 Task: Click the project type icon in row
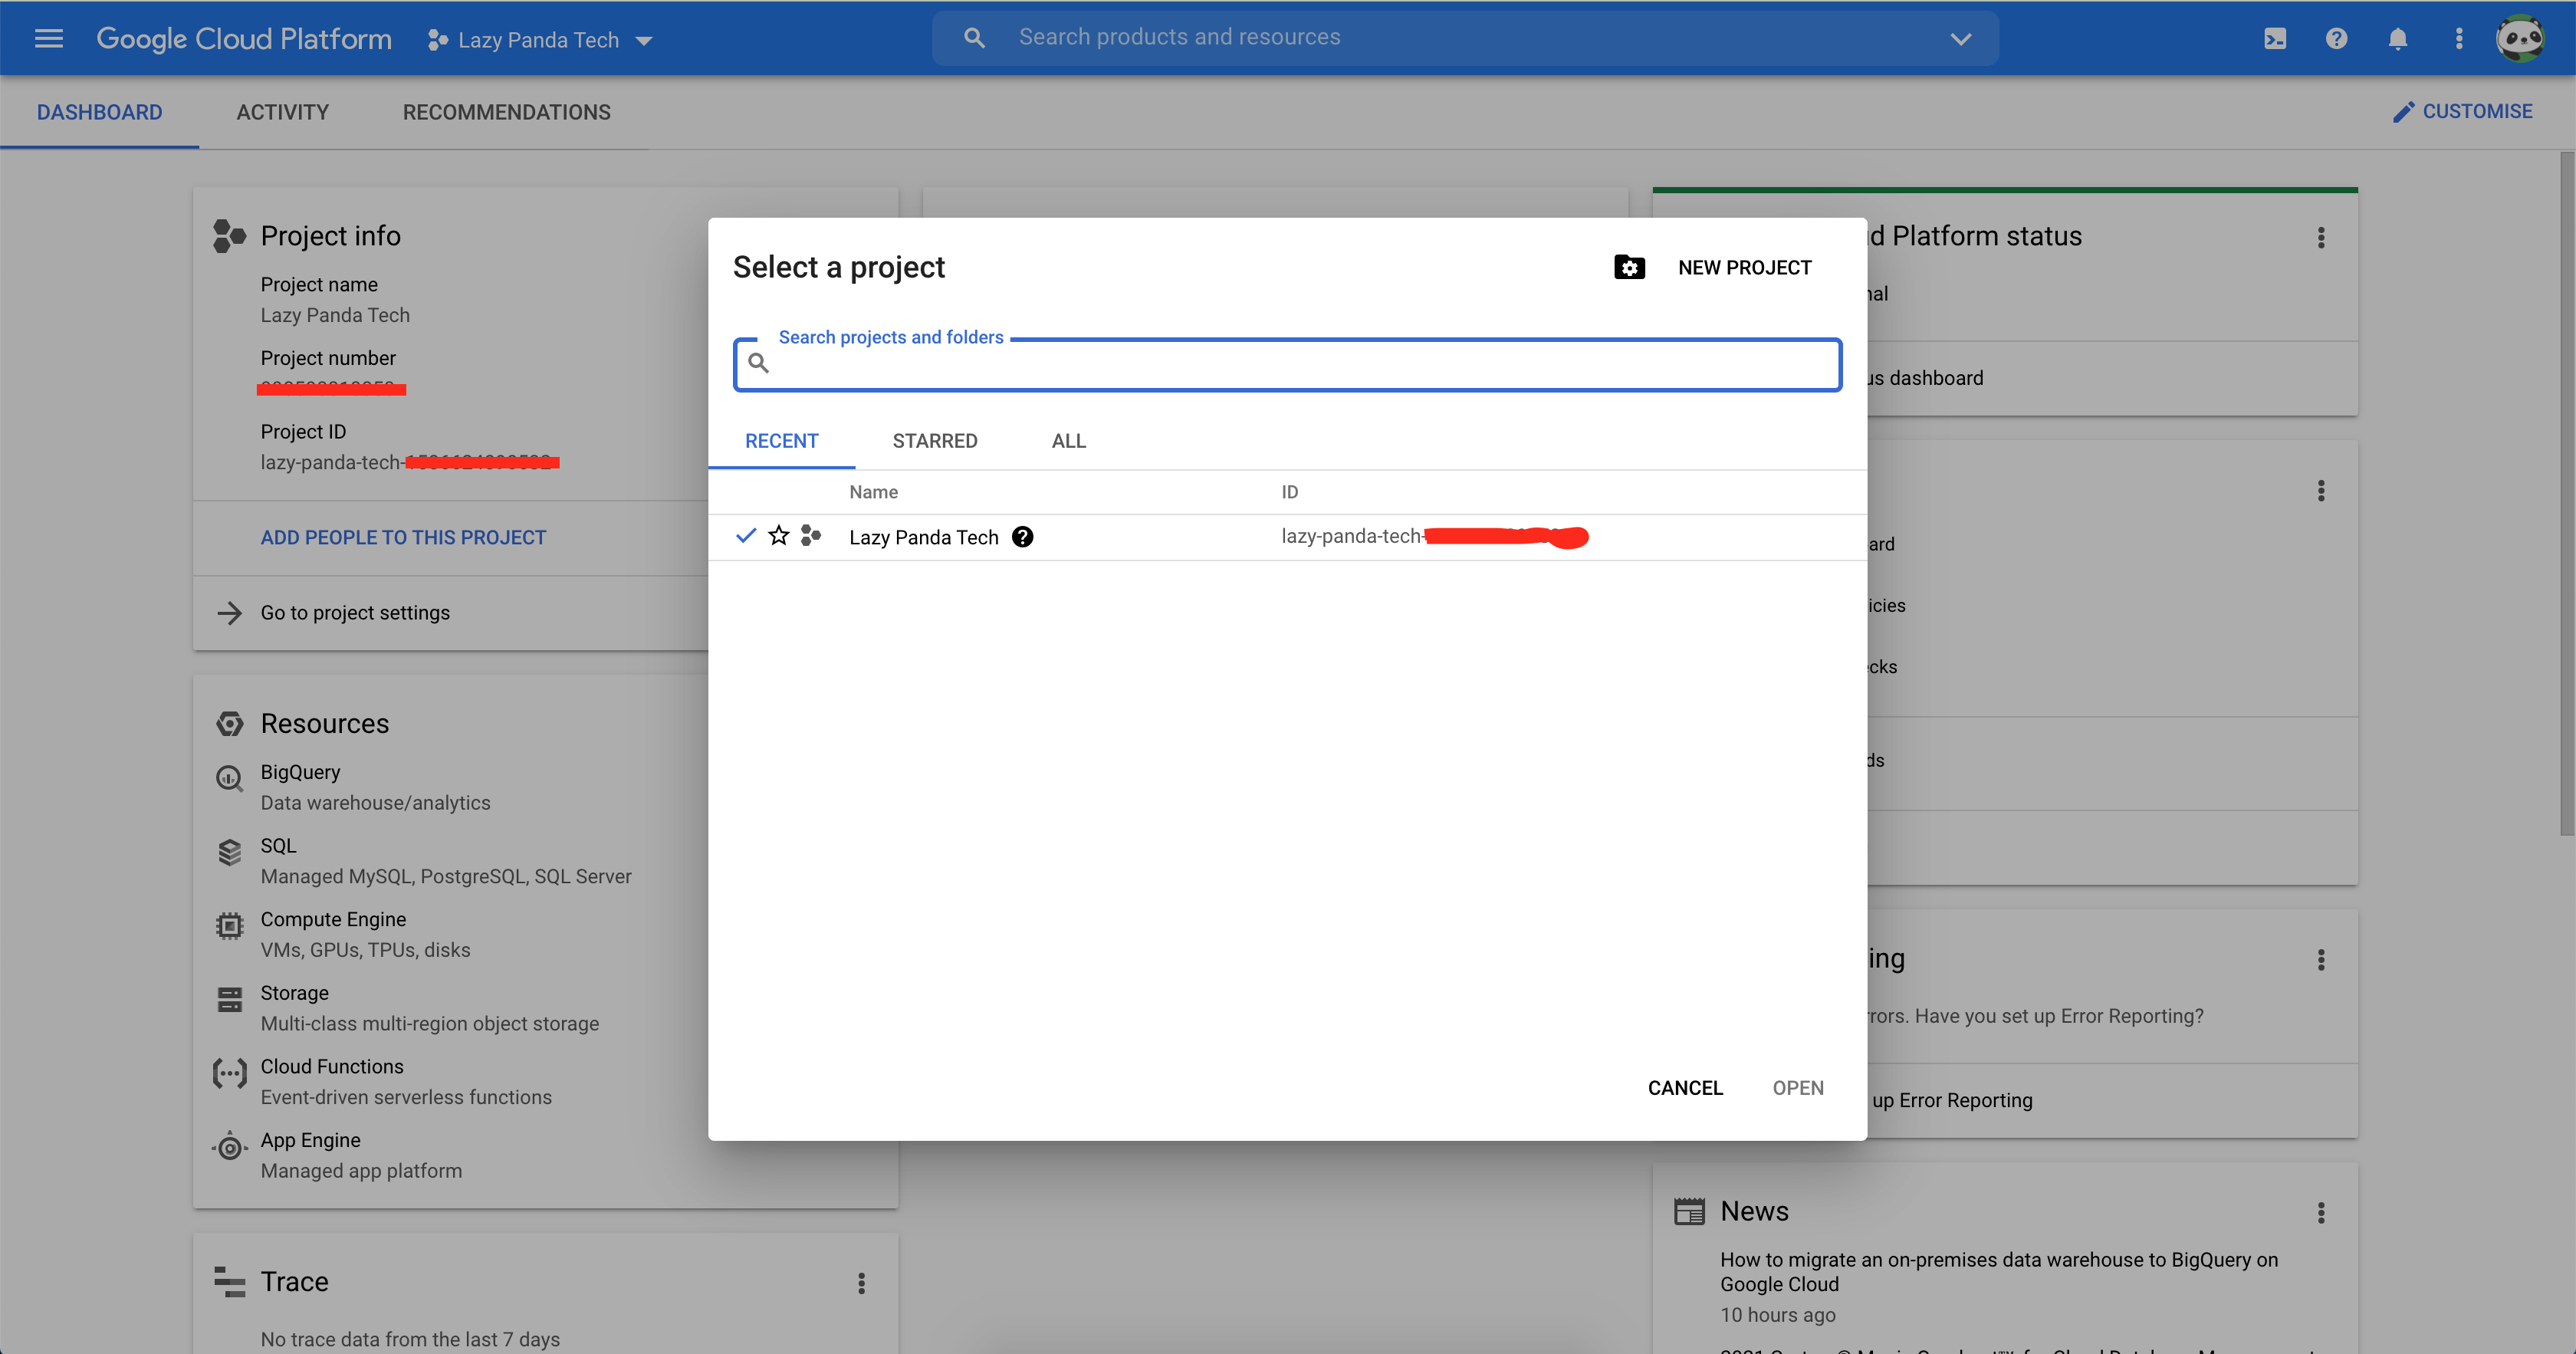click(811, 536)
